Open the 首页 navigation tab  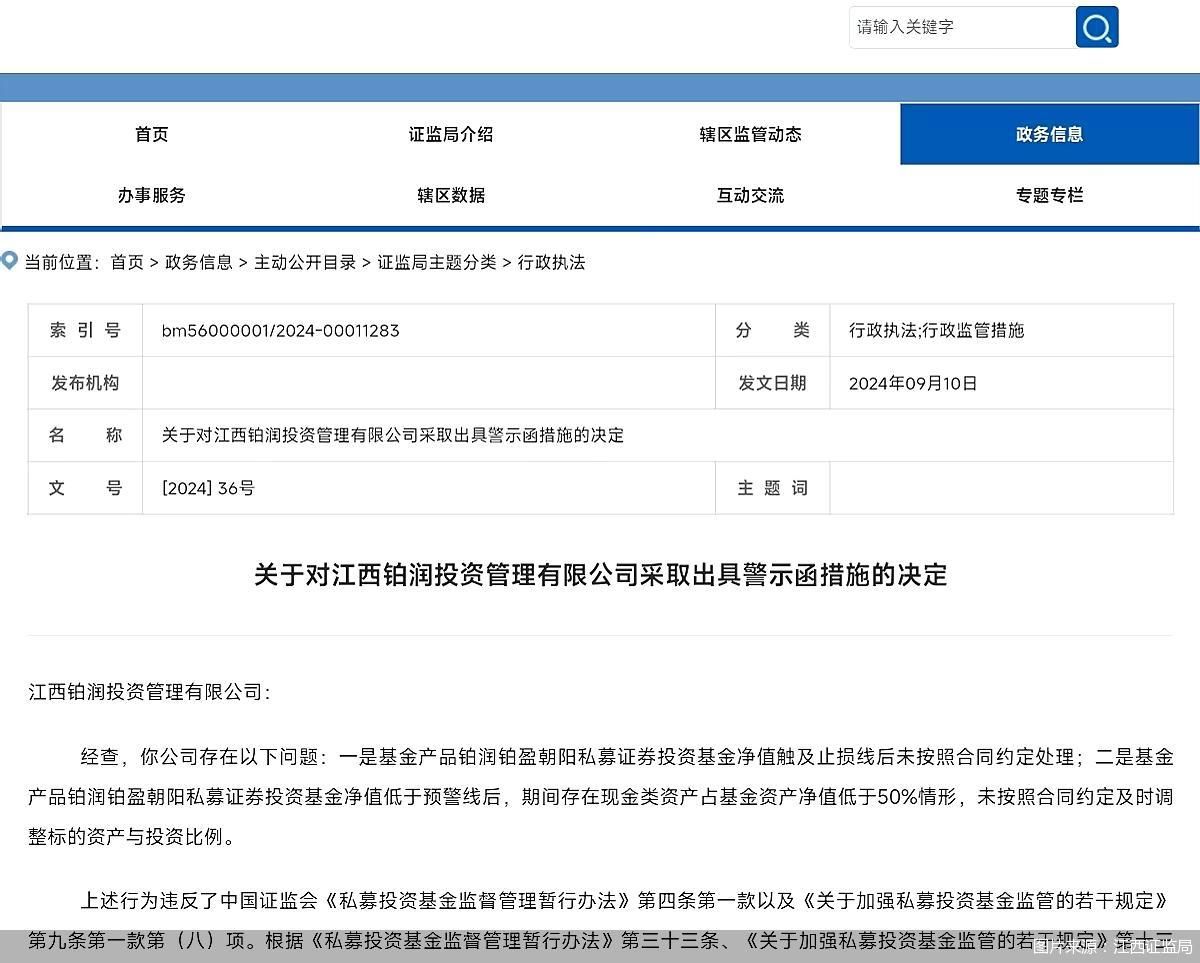151,134
